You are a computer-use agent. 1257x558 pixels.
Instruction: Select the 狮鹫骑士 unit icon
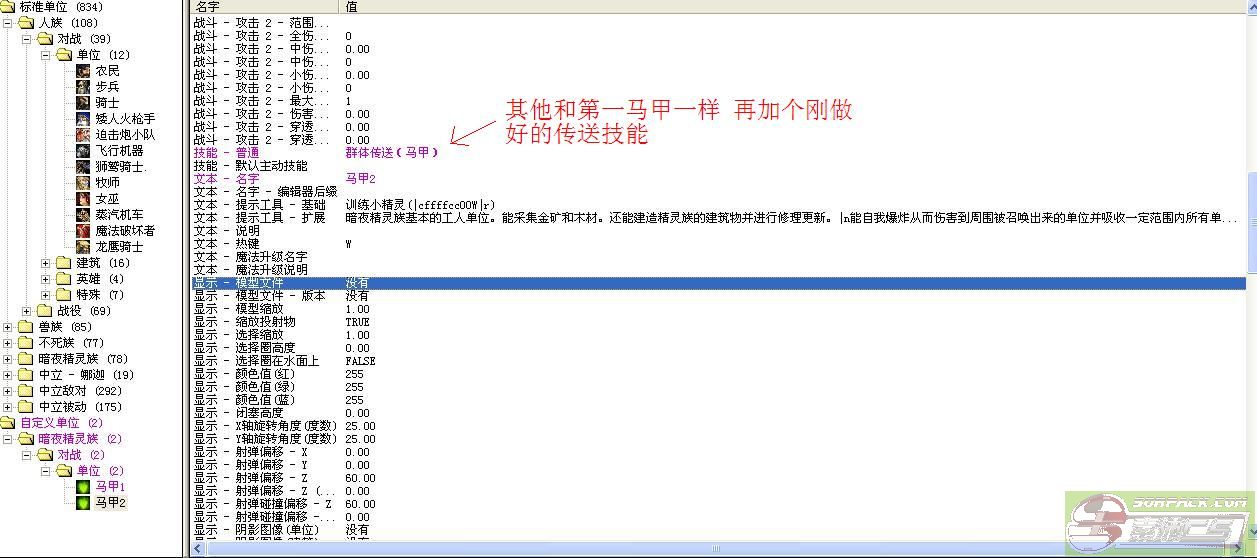(84, 167)
